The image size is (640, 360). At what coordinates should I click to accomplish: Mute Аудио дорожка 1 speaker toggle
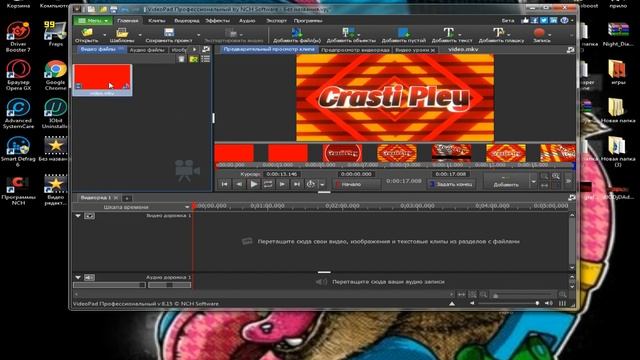click(89, 278)
